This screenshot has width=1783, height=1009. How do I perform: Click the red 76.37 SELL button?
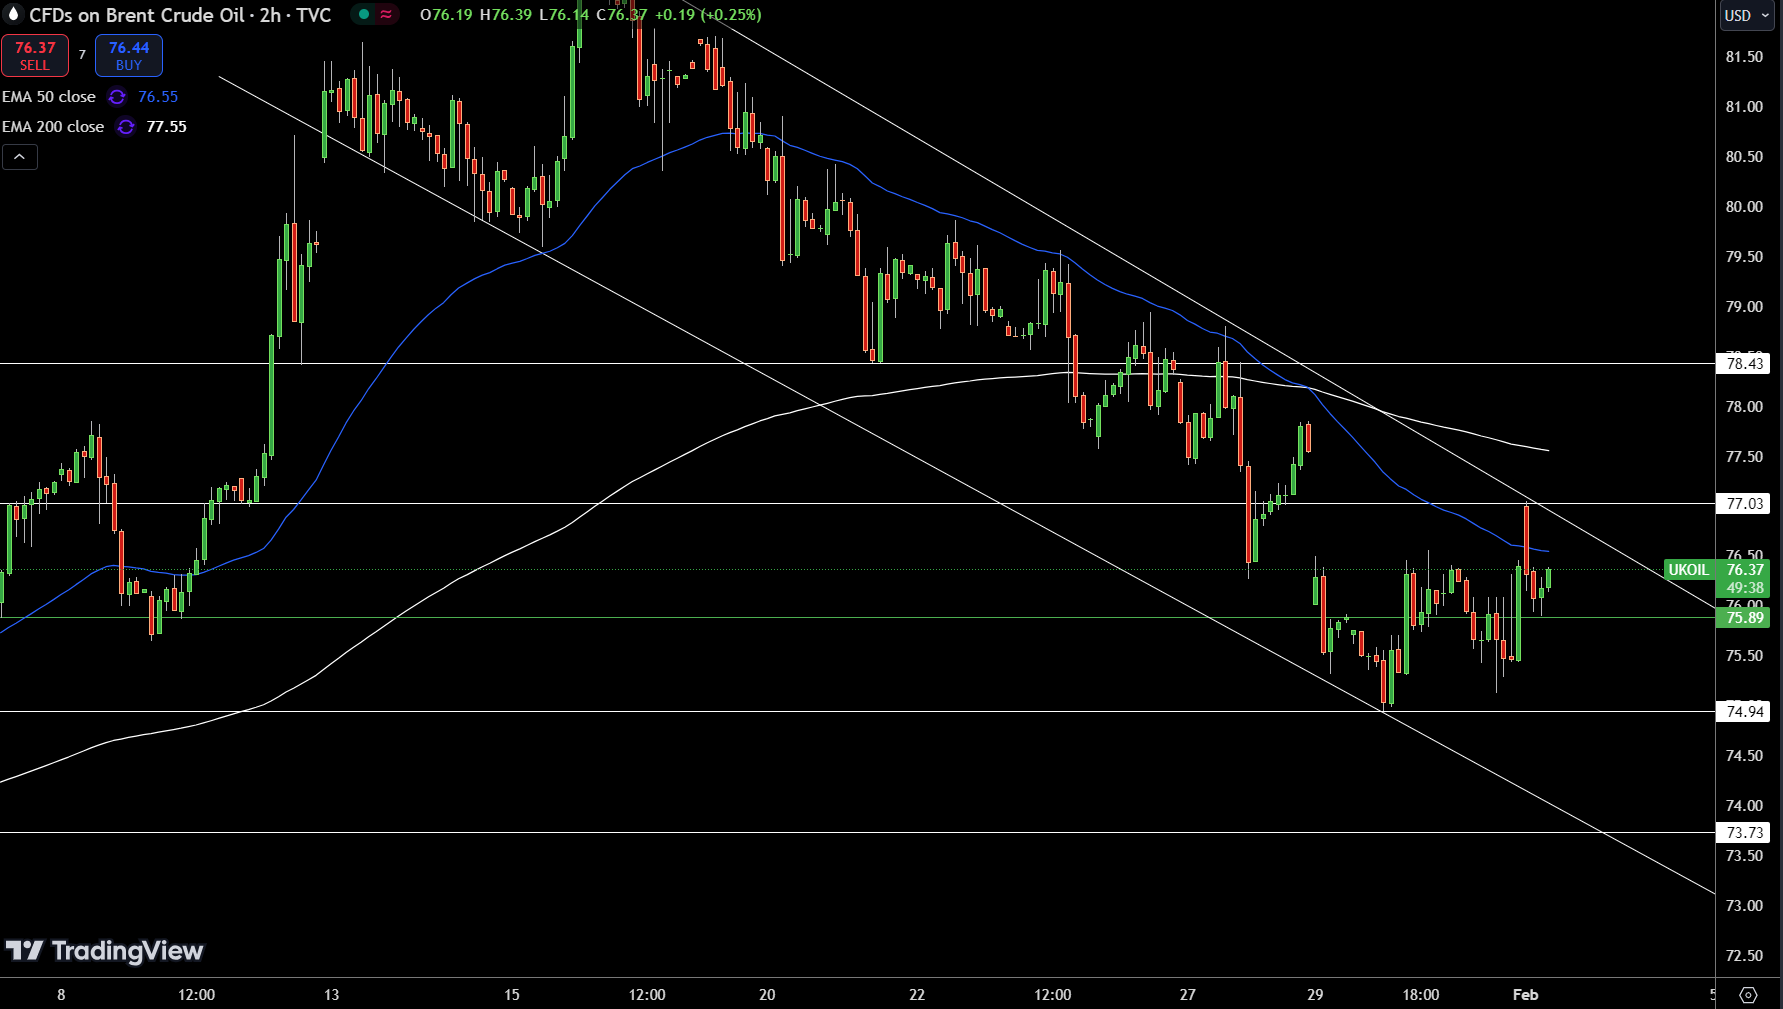click(x=35, y=56)
